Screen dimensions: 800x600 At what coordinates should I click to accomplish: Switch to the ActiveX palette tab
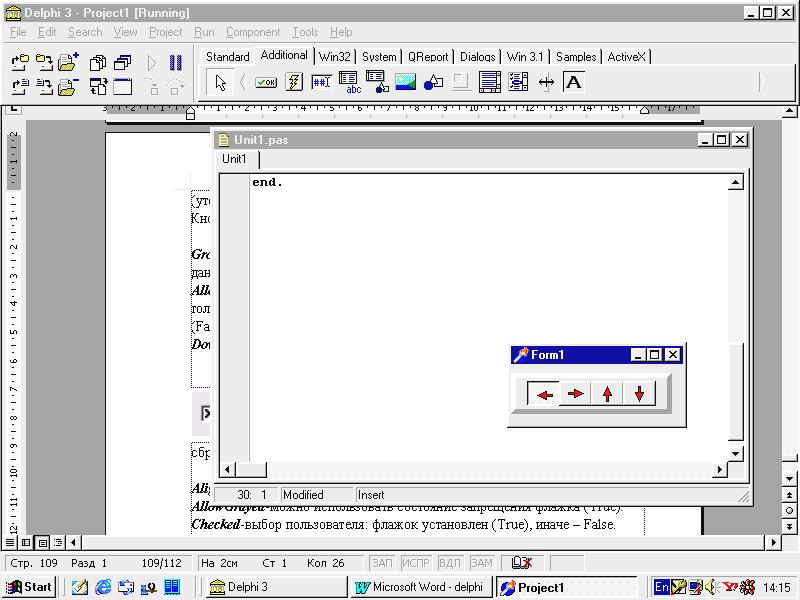pyautogui.click(x=627, y=57)
